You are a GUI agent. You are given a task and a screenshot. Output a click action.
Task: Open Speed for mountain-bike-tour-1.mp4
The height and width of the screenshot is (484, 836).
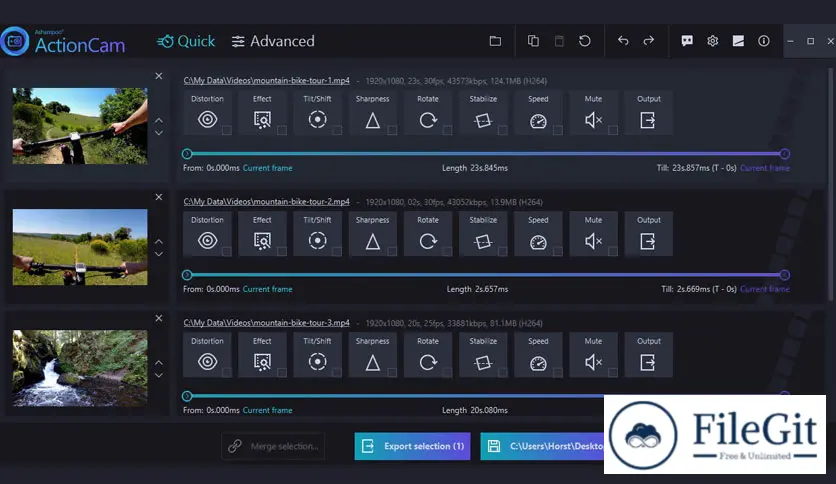[538, 113]
